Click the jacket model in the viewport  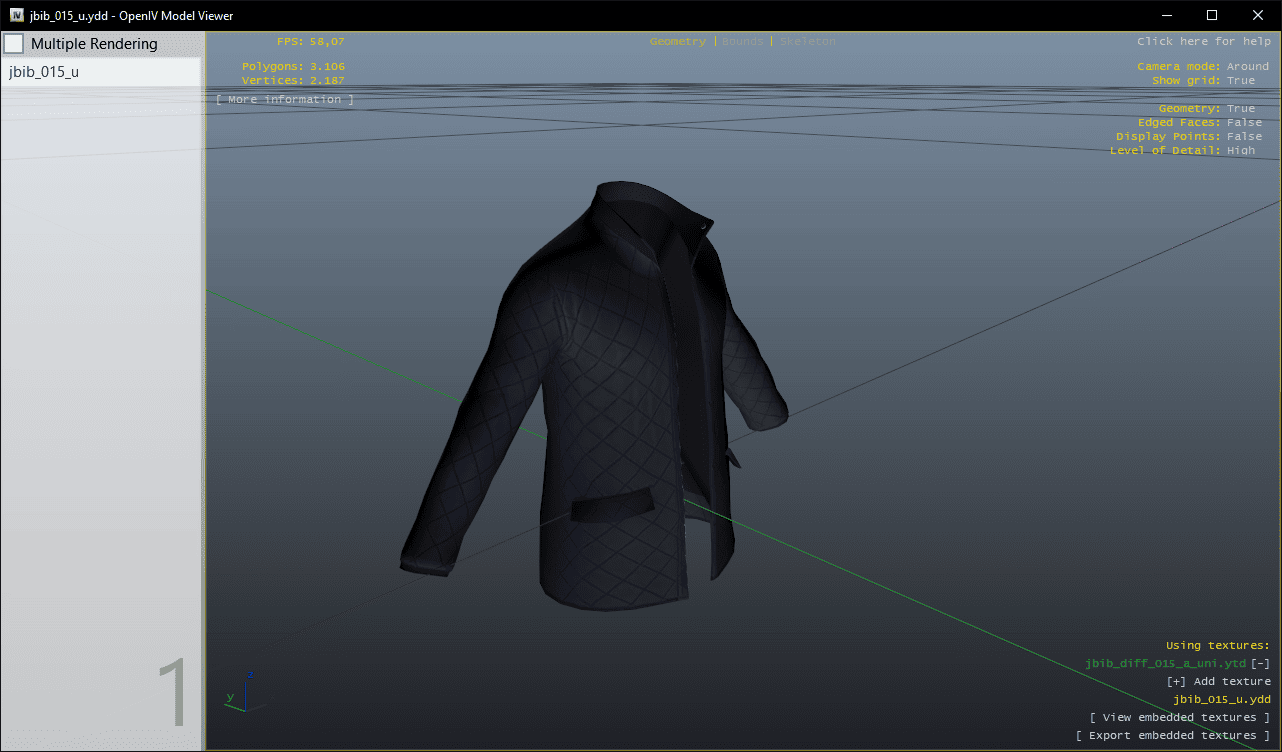tap(600, 400)
